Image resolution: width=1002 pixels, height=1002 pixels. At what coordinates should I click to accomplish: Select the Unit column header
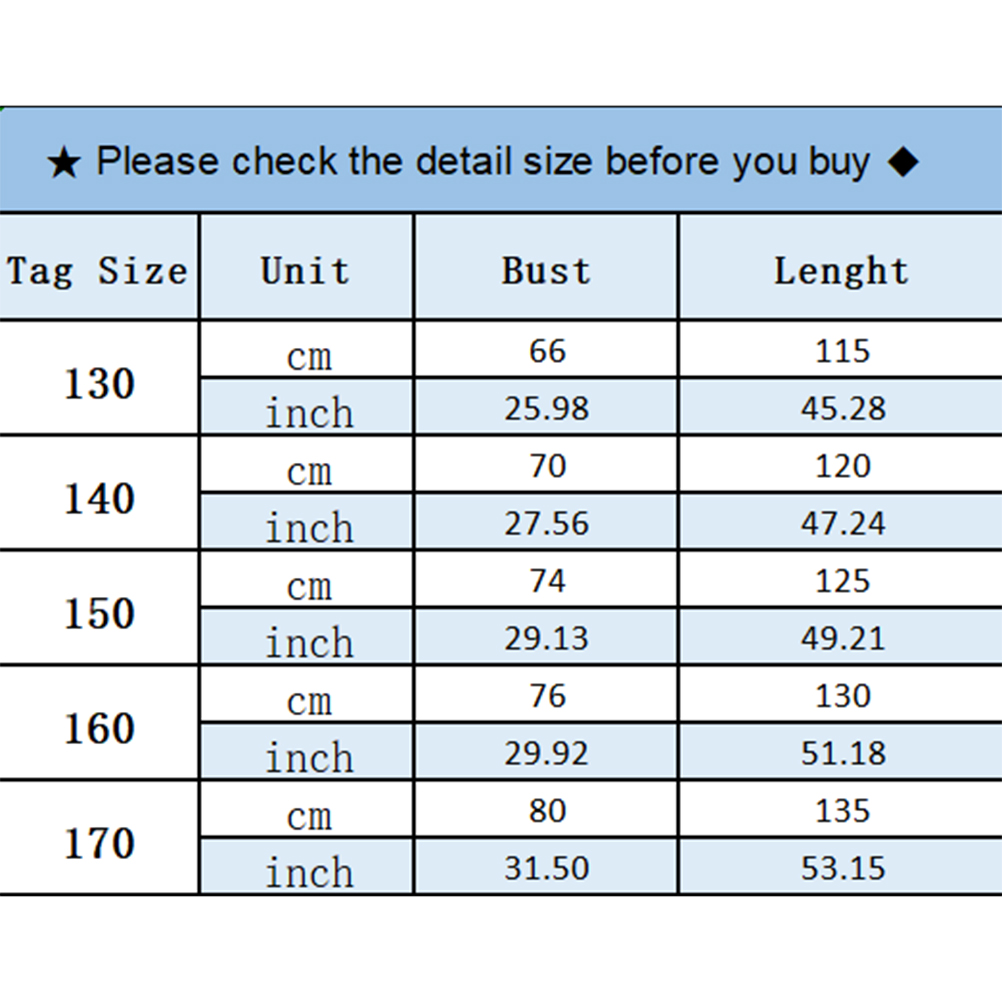tap(306, 270)
